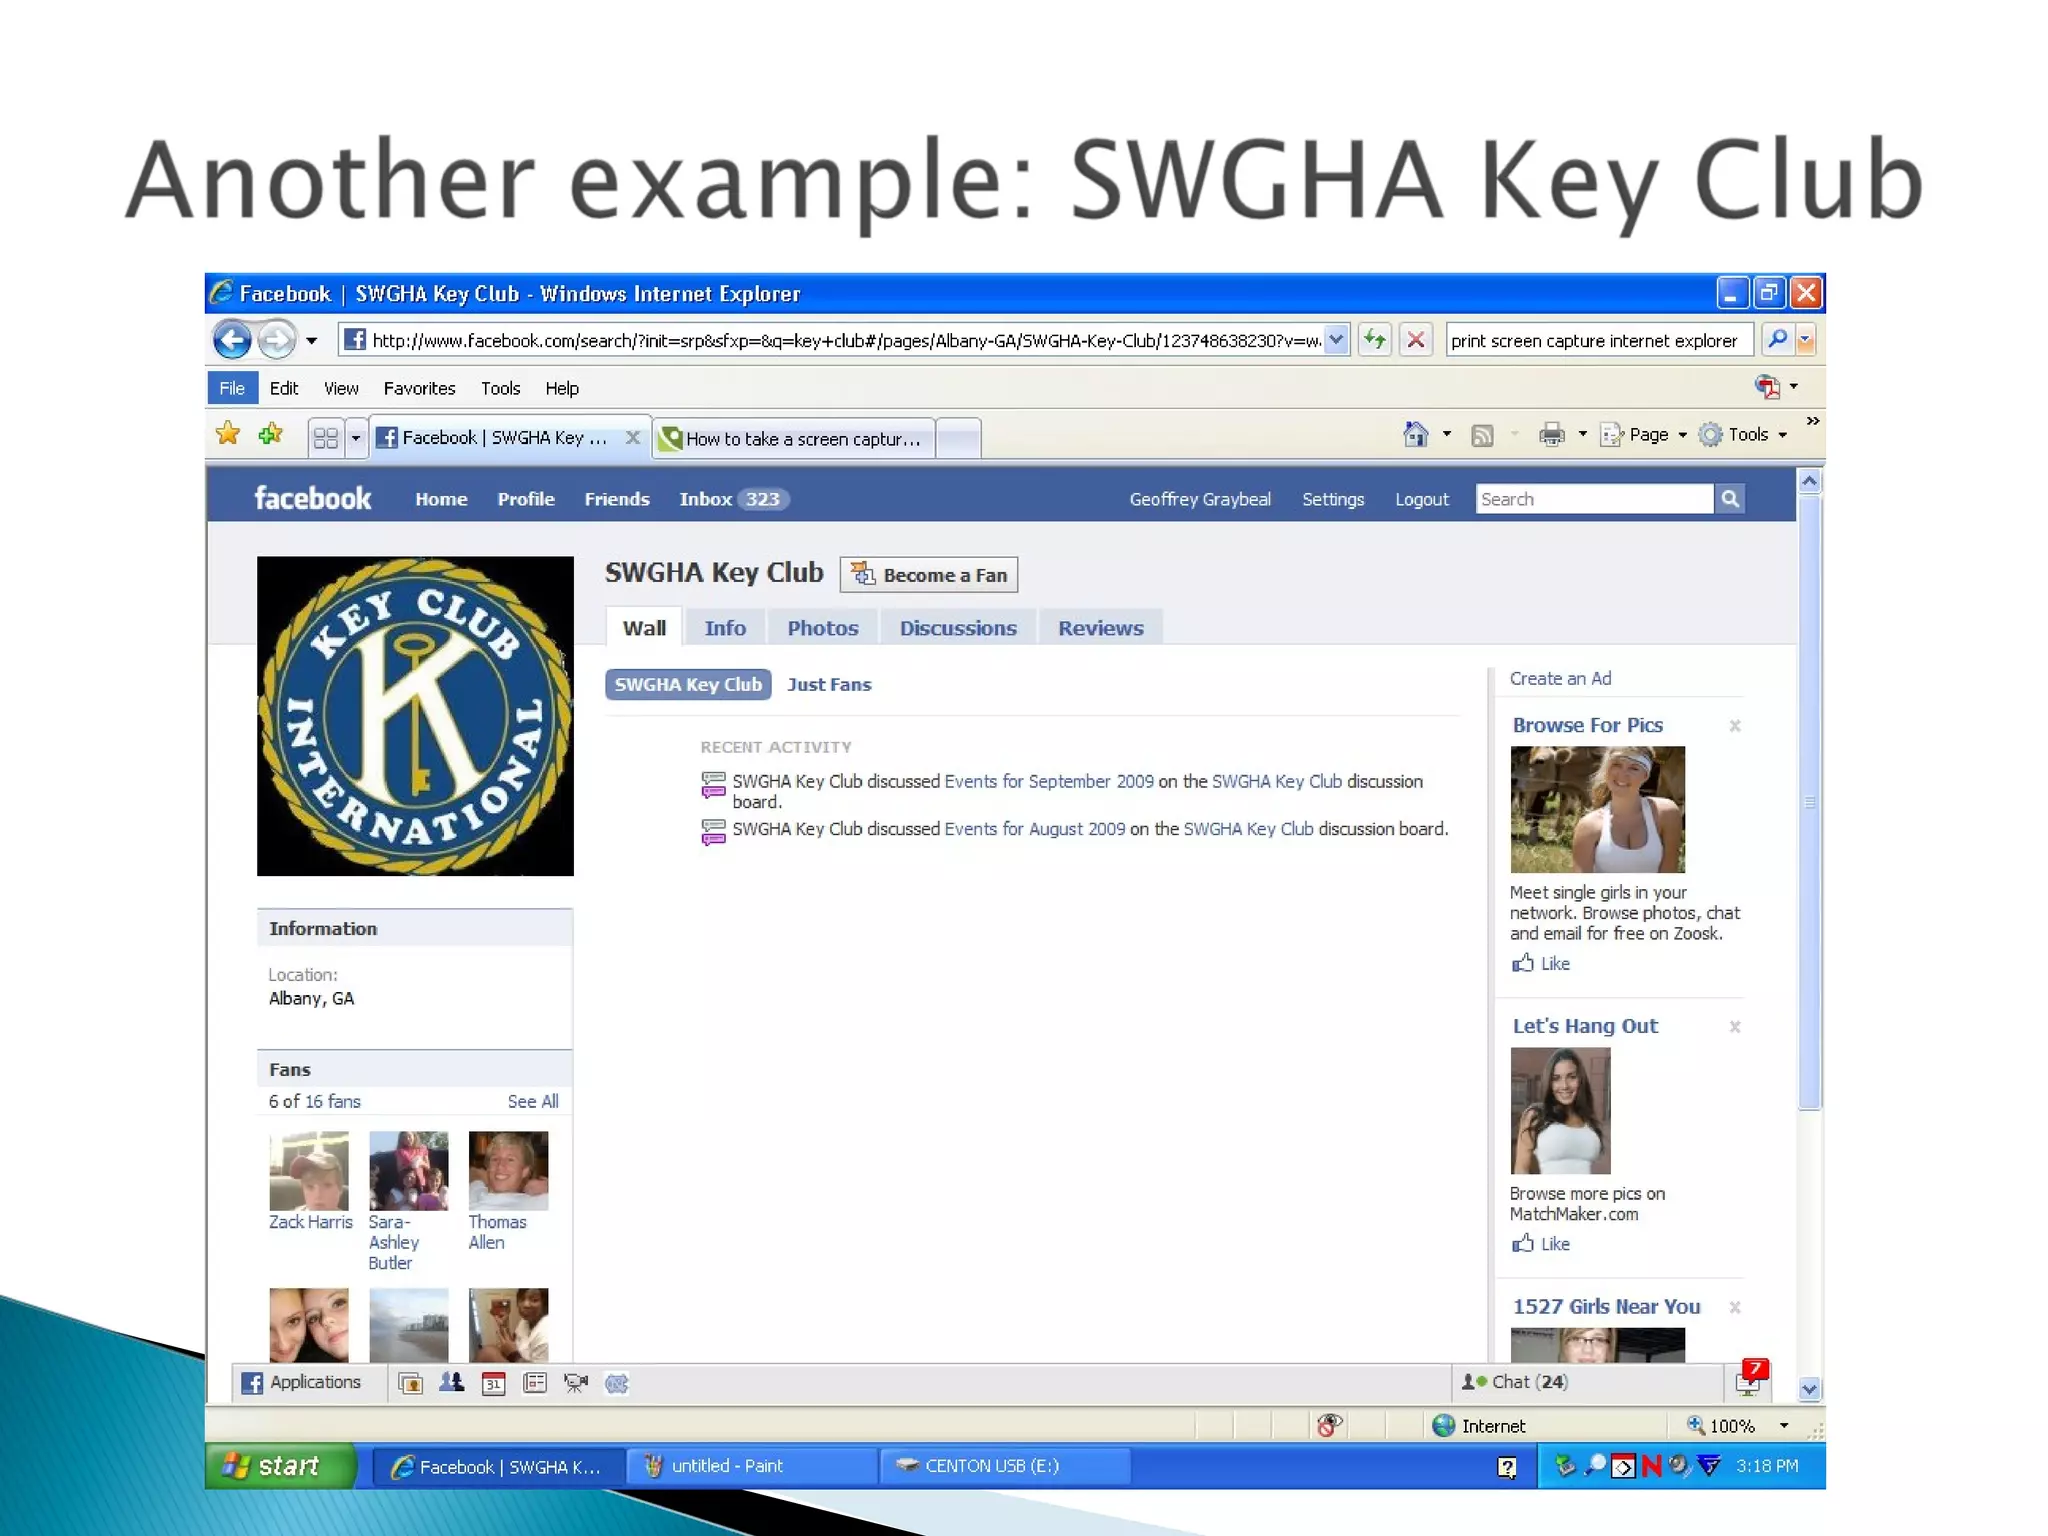Click the Facebook search magnifier button

(1730, 499)
